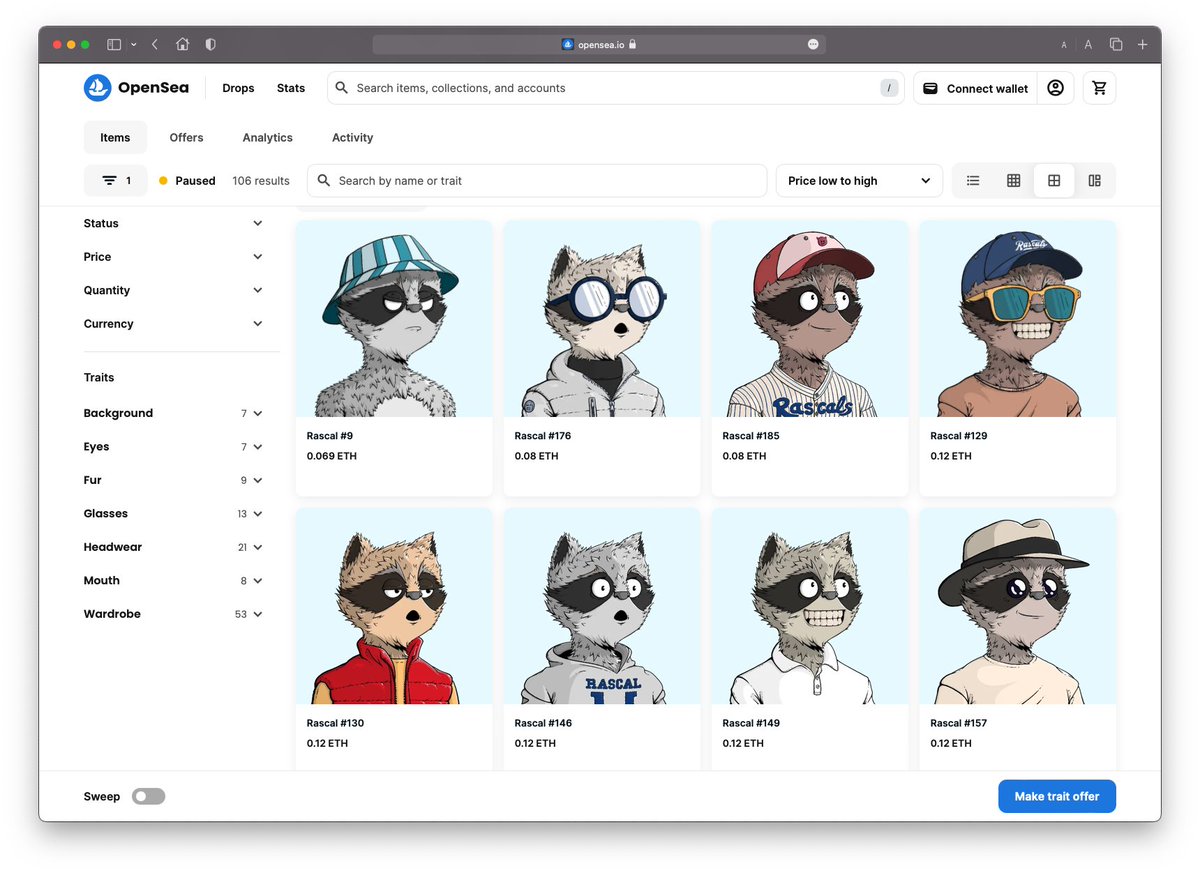Open the Drops menu

coord(238,88)
